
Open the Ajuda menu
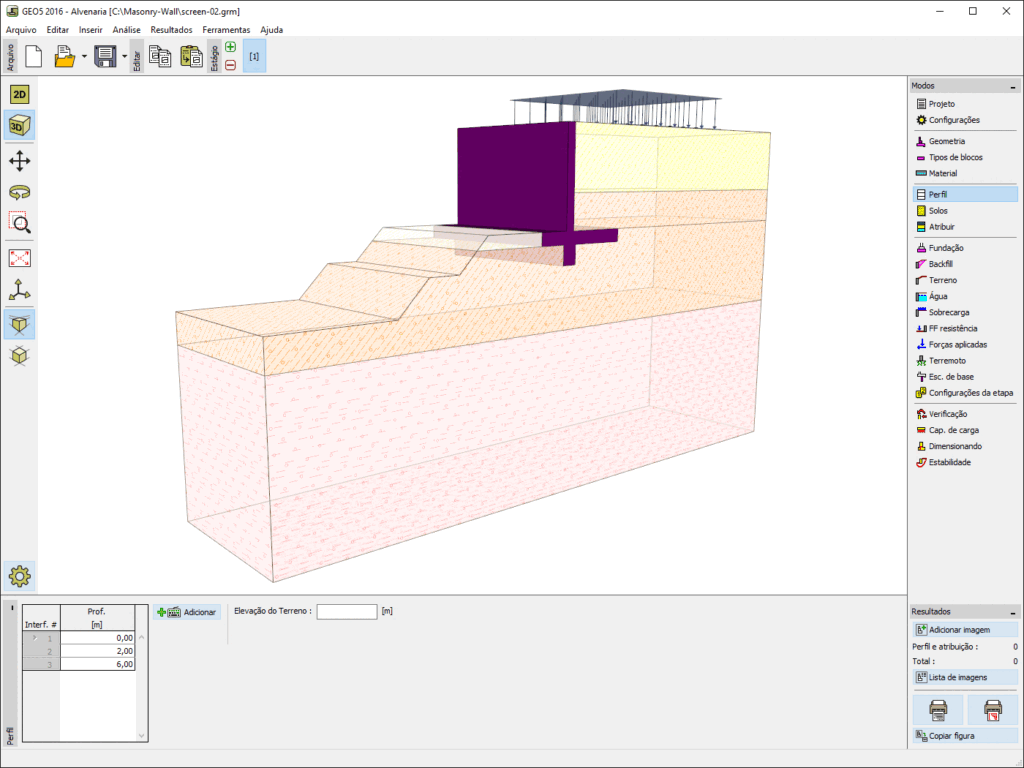(x=272, y=29)
